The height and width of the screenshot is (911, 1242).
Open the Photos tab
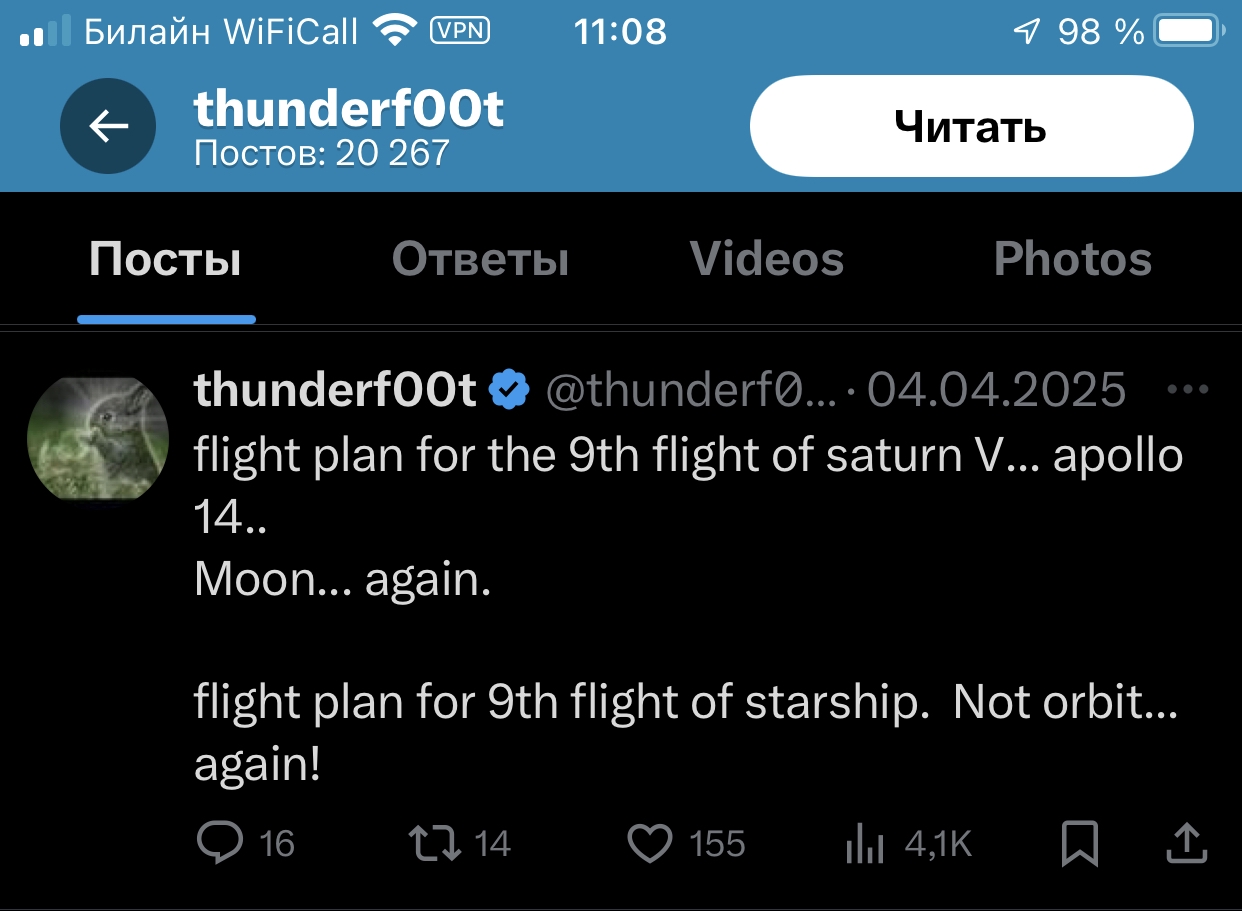point(1073,260)
